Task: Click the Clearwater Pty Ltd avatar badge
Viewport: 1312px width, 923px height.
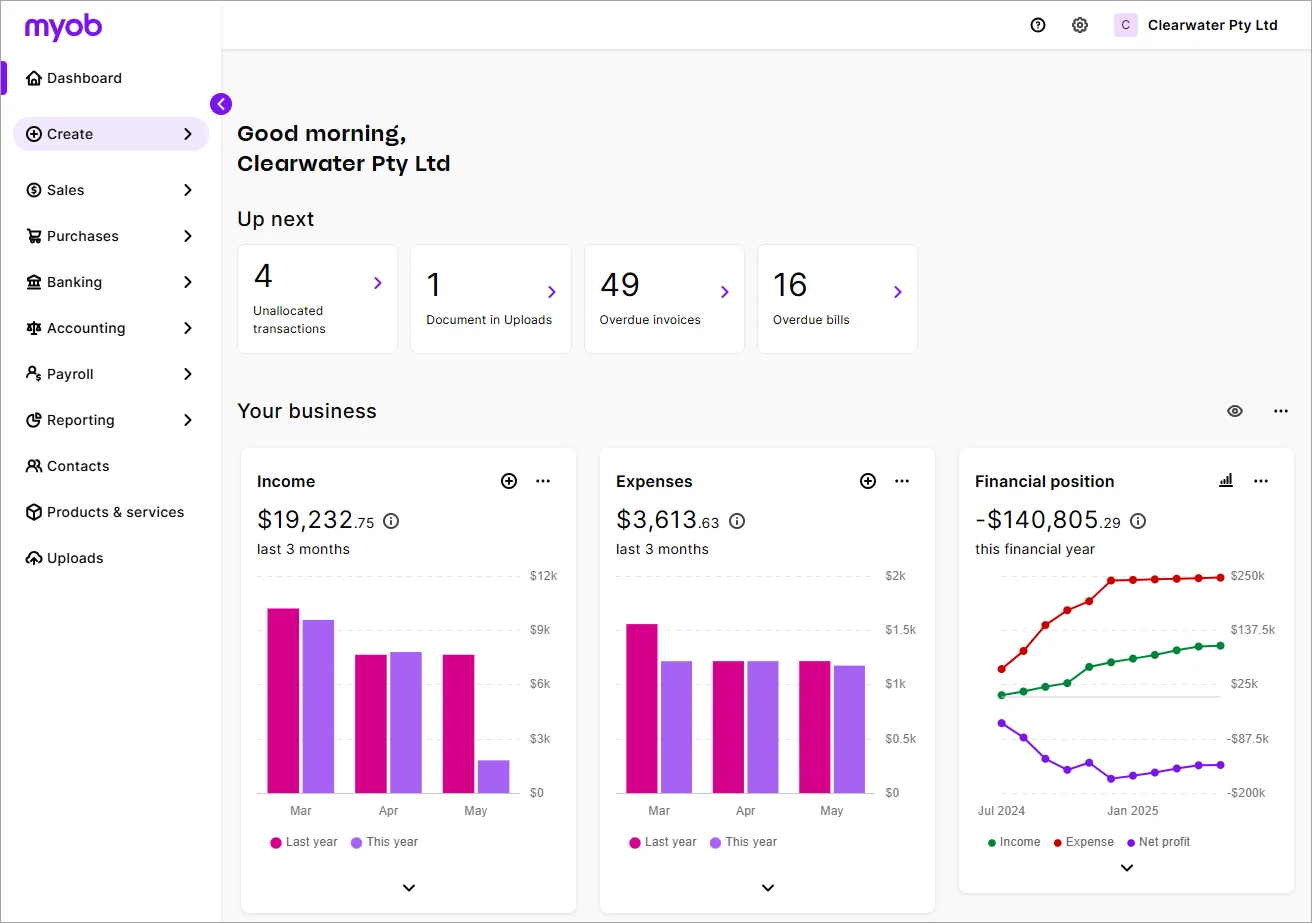Action: click(x=1126, y=25)
